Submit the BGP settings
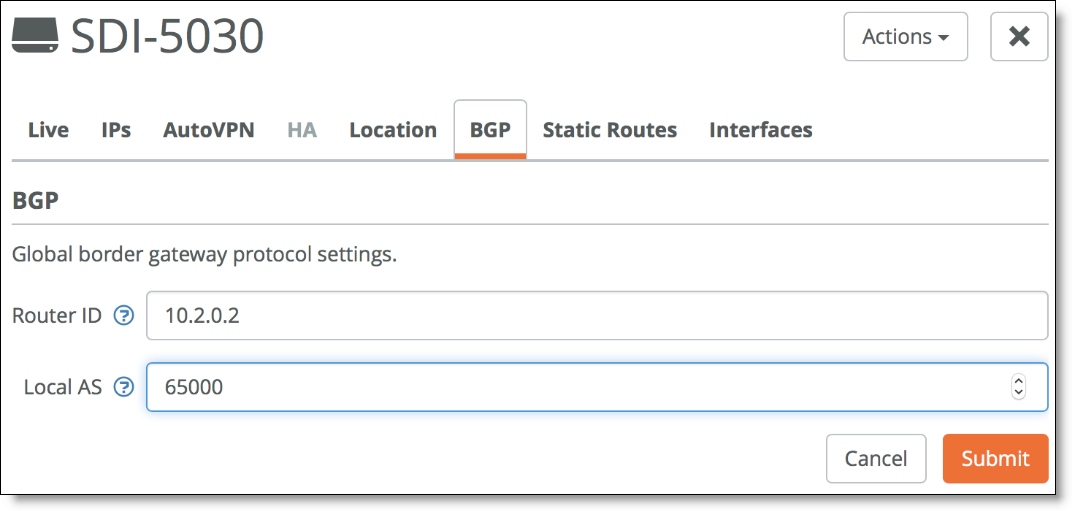This screenshot has height=511, width=1072. point(995,458)
